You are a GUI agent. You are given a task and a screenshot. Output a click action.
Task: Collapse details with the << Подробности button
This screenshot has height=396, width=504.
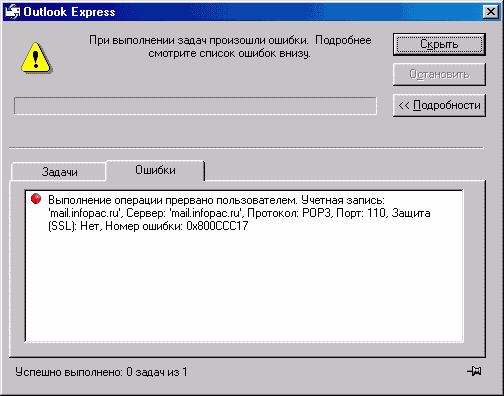(x=439, y=105)
